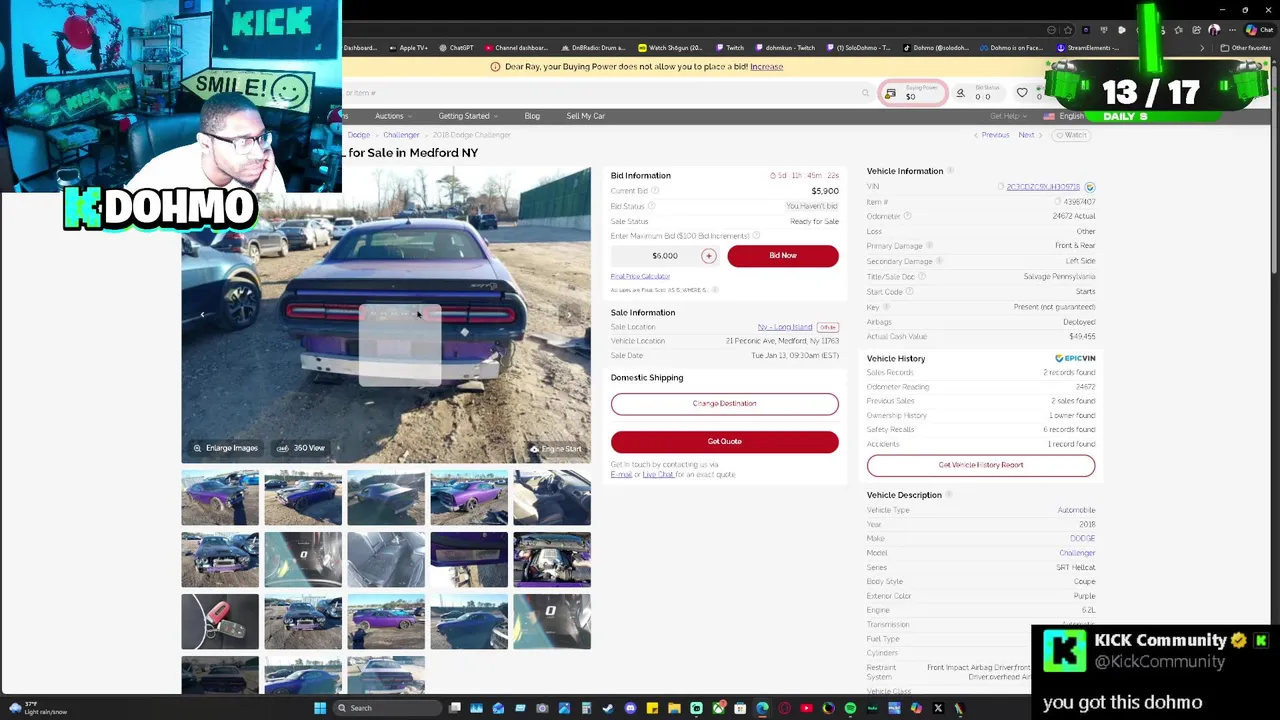This screenshot has height=720, width=1280.
Task: Click the Engine Start button on photo
Action: point(555,449)
